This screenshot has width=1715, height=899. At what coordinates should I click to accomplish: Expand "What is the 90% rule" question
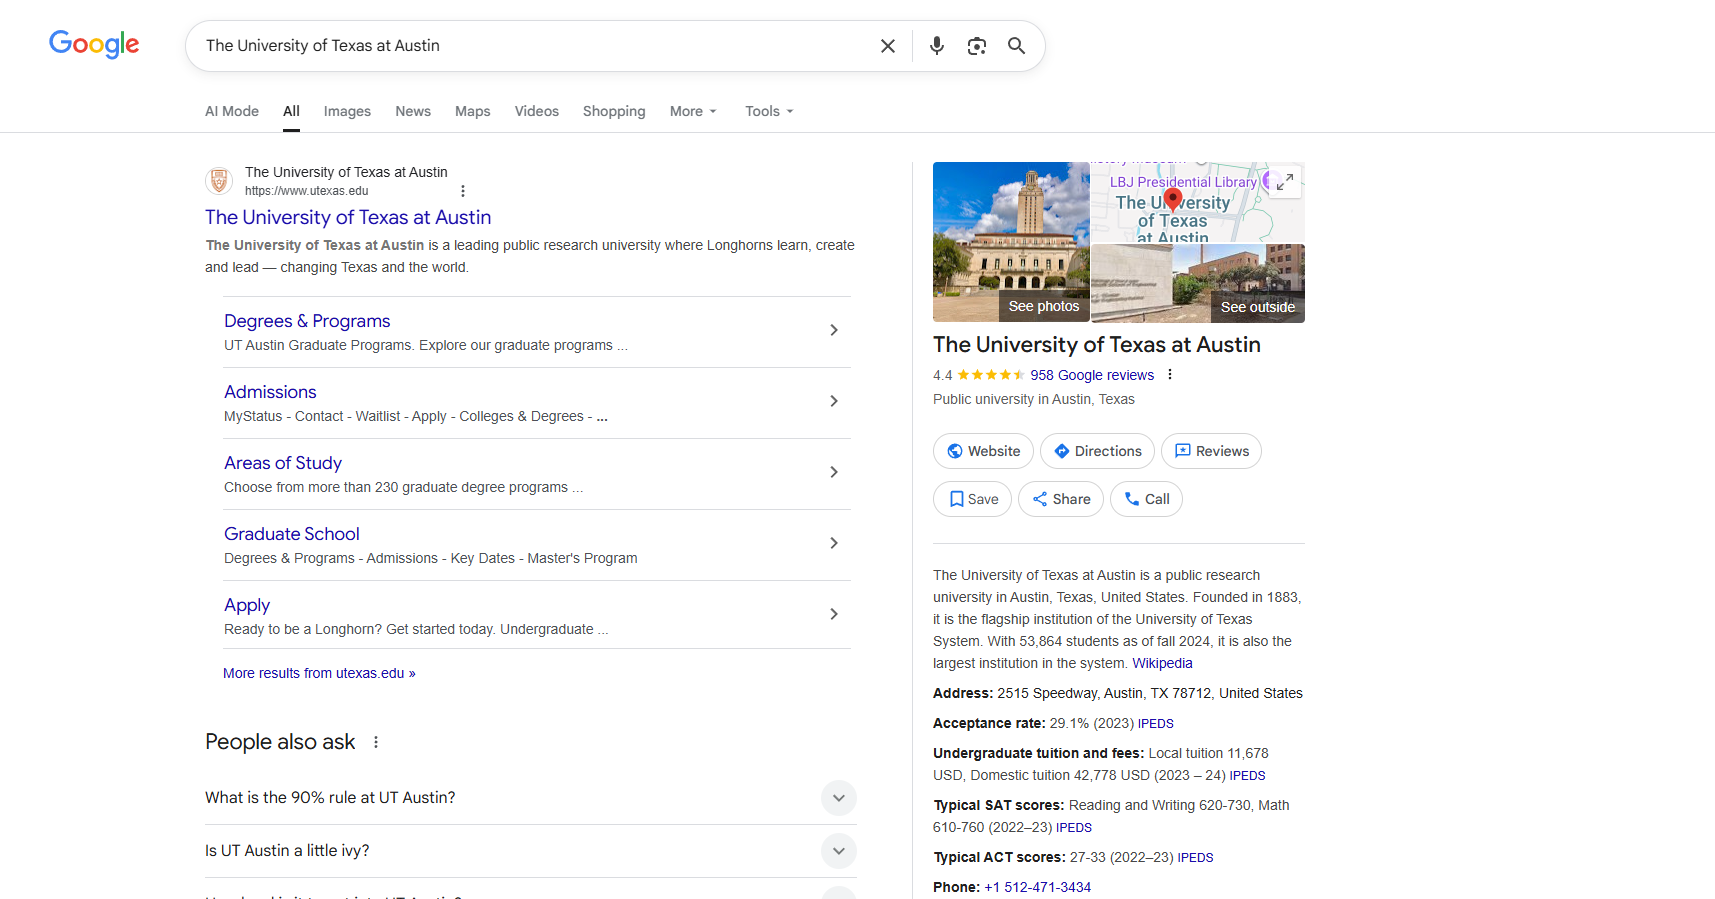coord(838,798)
